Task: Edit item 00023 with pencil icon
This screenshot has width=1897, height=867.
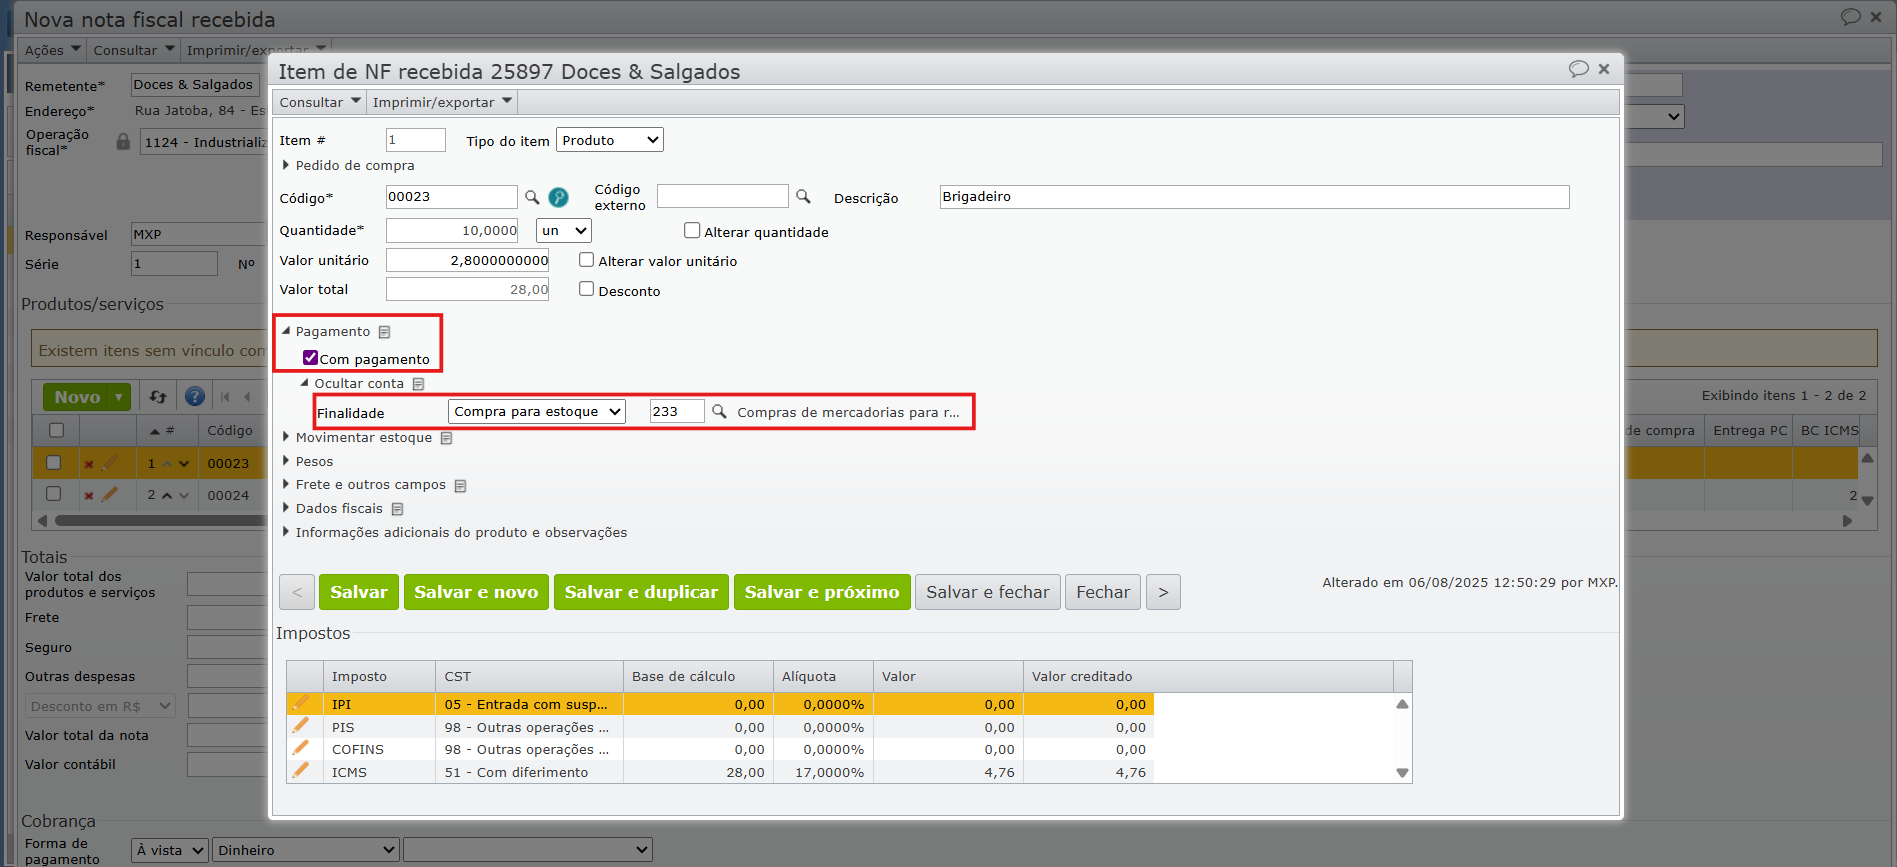Action: [x=109, y=463]
